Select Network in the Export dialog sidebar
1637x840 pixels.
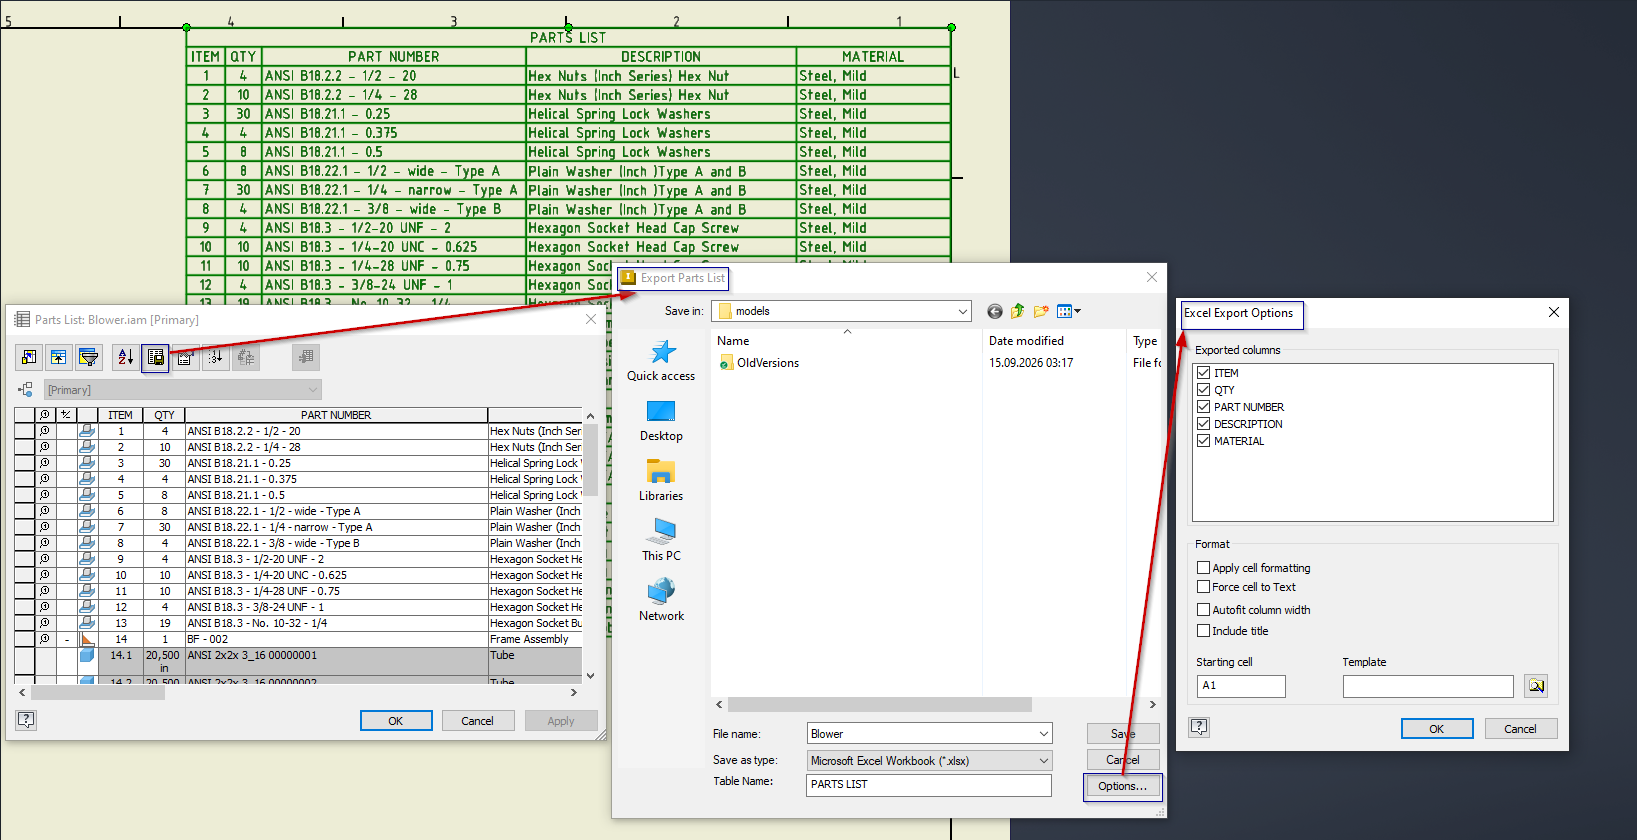pyautogui.click(x=661, y=601)
